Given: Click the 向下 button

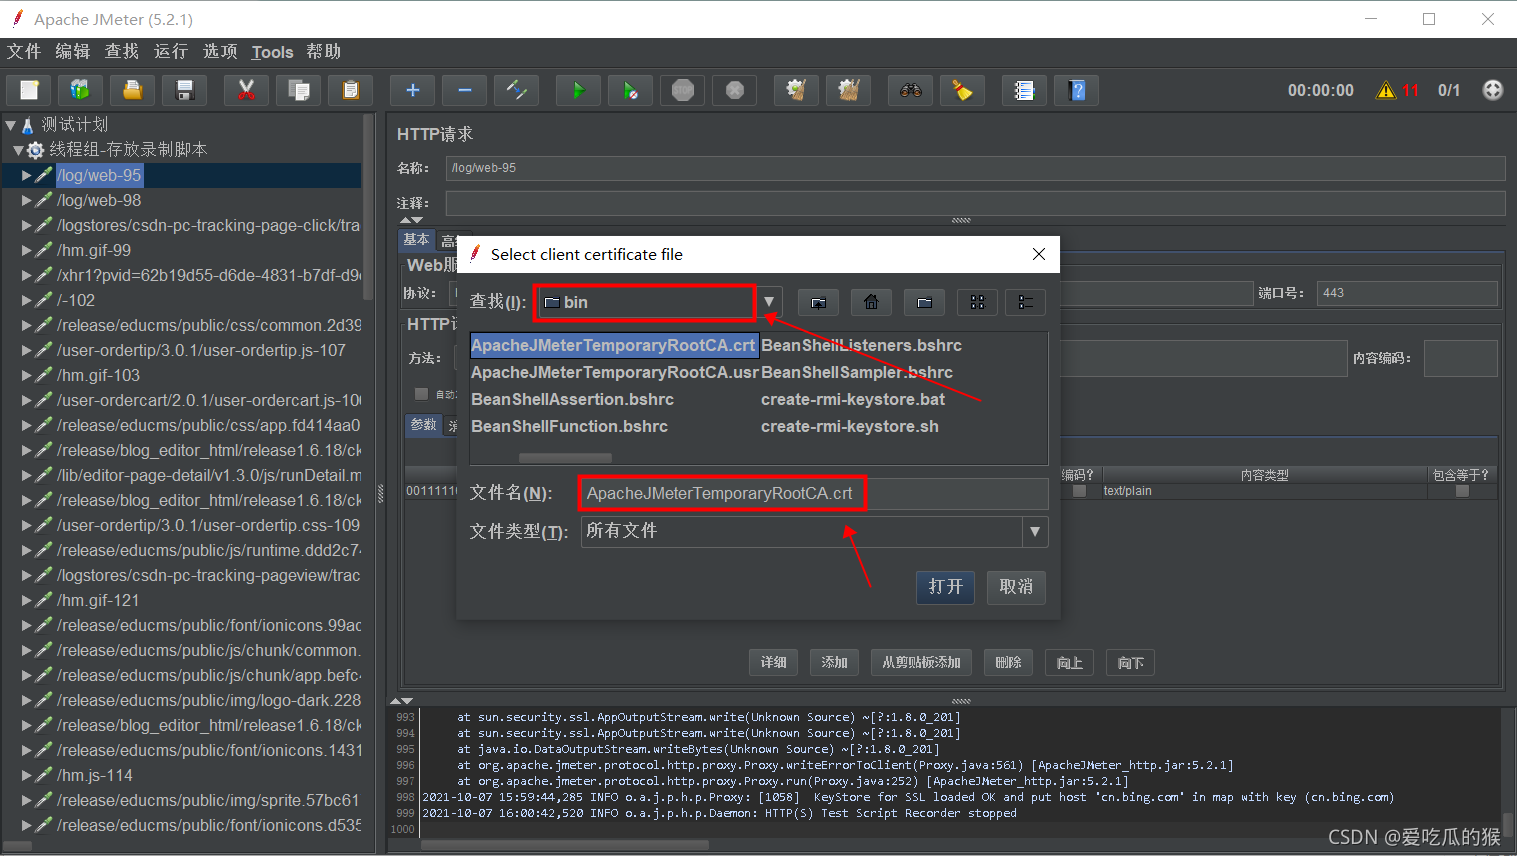Looking at the screenshot, I should (x=1131, y=662).
